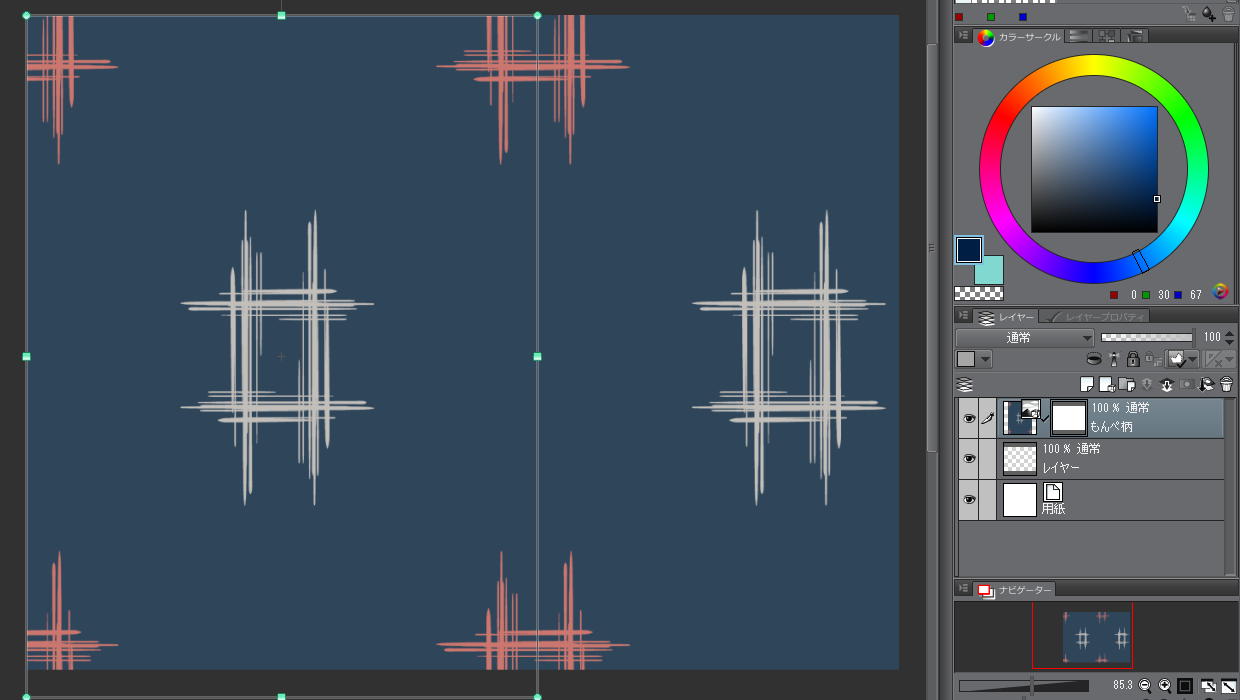Select the 用紙 paper layer row
The width and height of the screenshot is (1240, 700).
pyautogui.click(x=1091, y=500)
